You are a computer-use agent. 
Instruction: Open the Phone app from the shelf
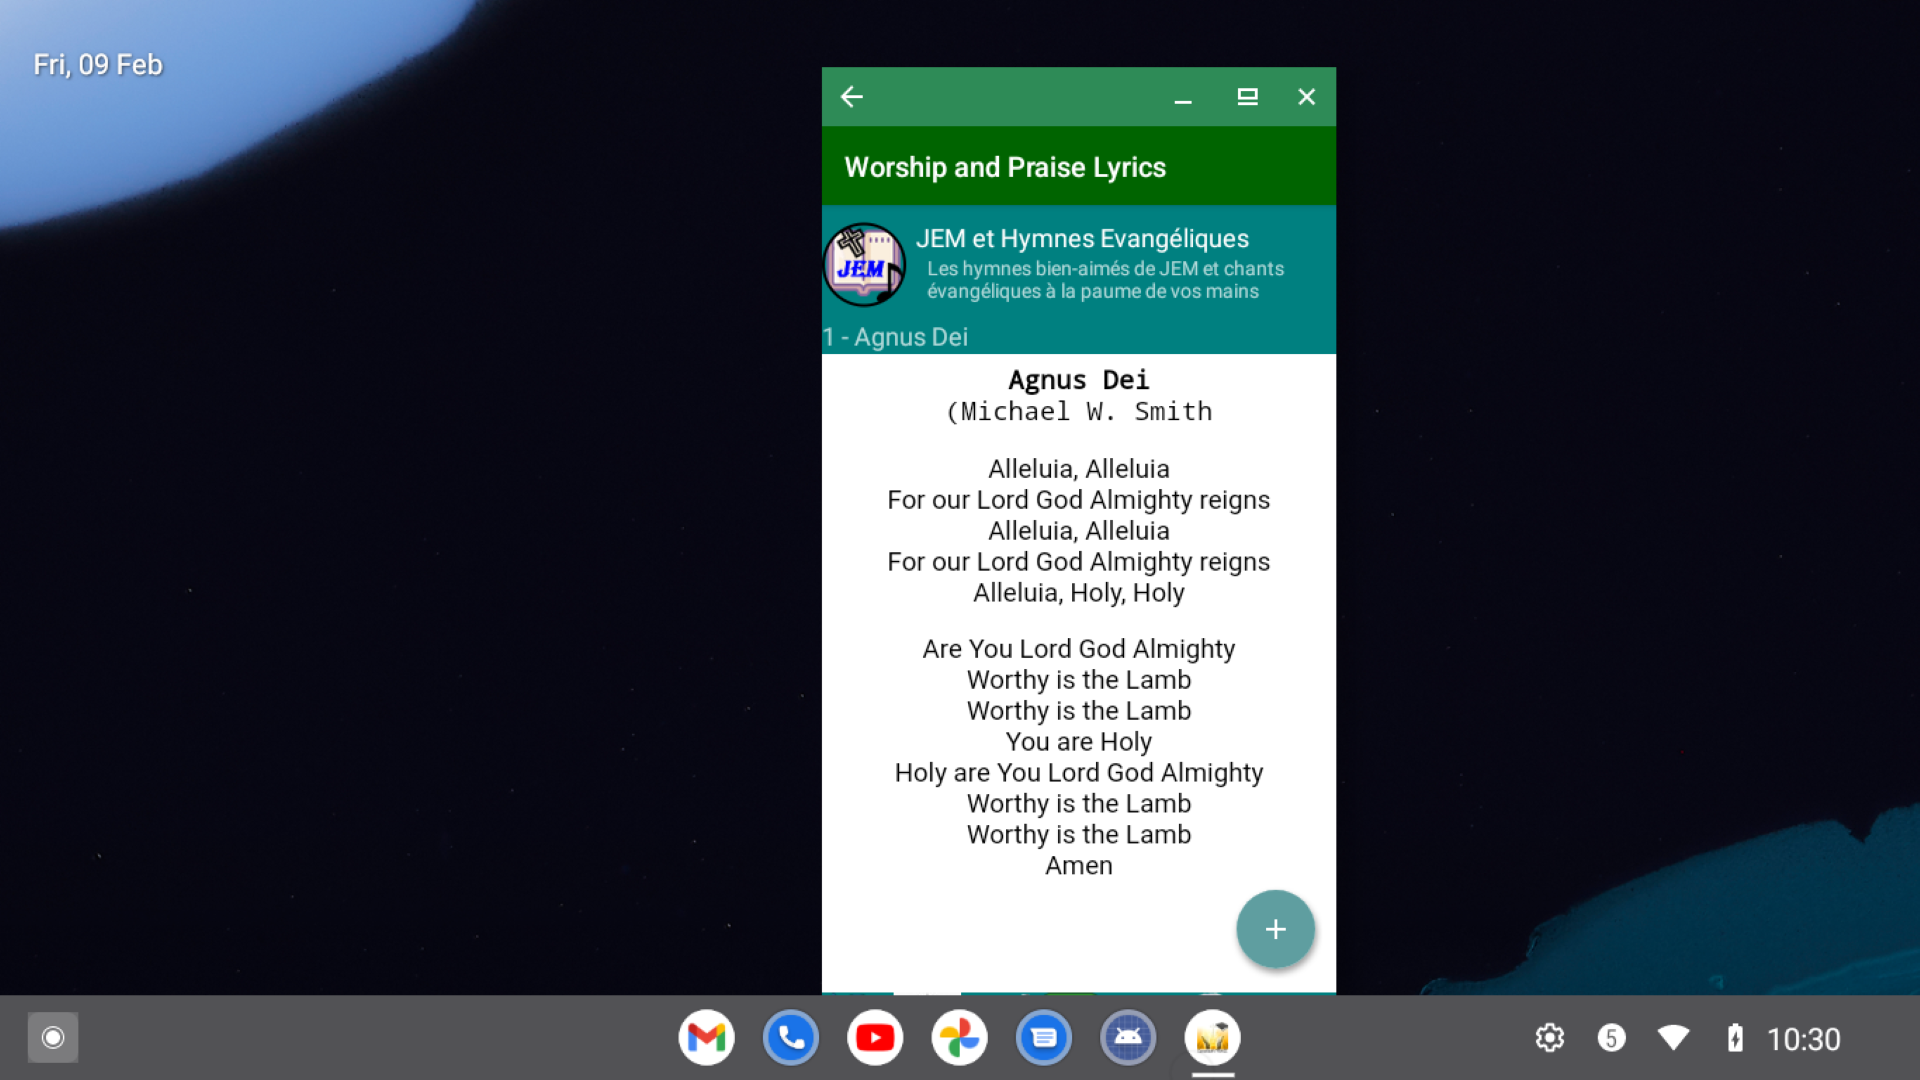[x=790, y=1038]
